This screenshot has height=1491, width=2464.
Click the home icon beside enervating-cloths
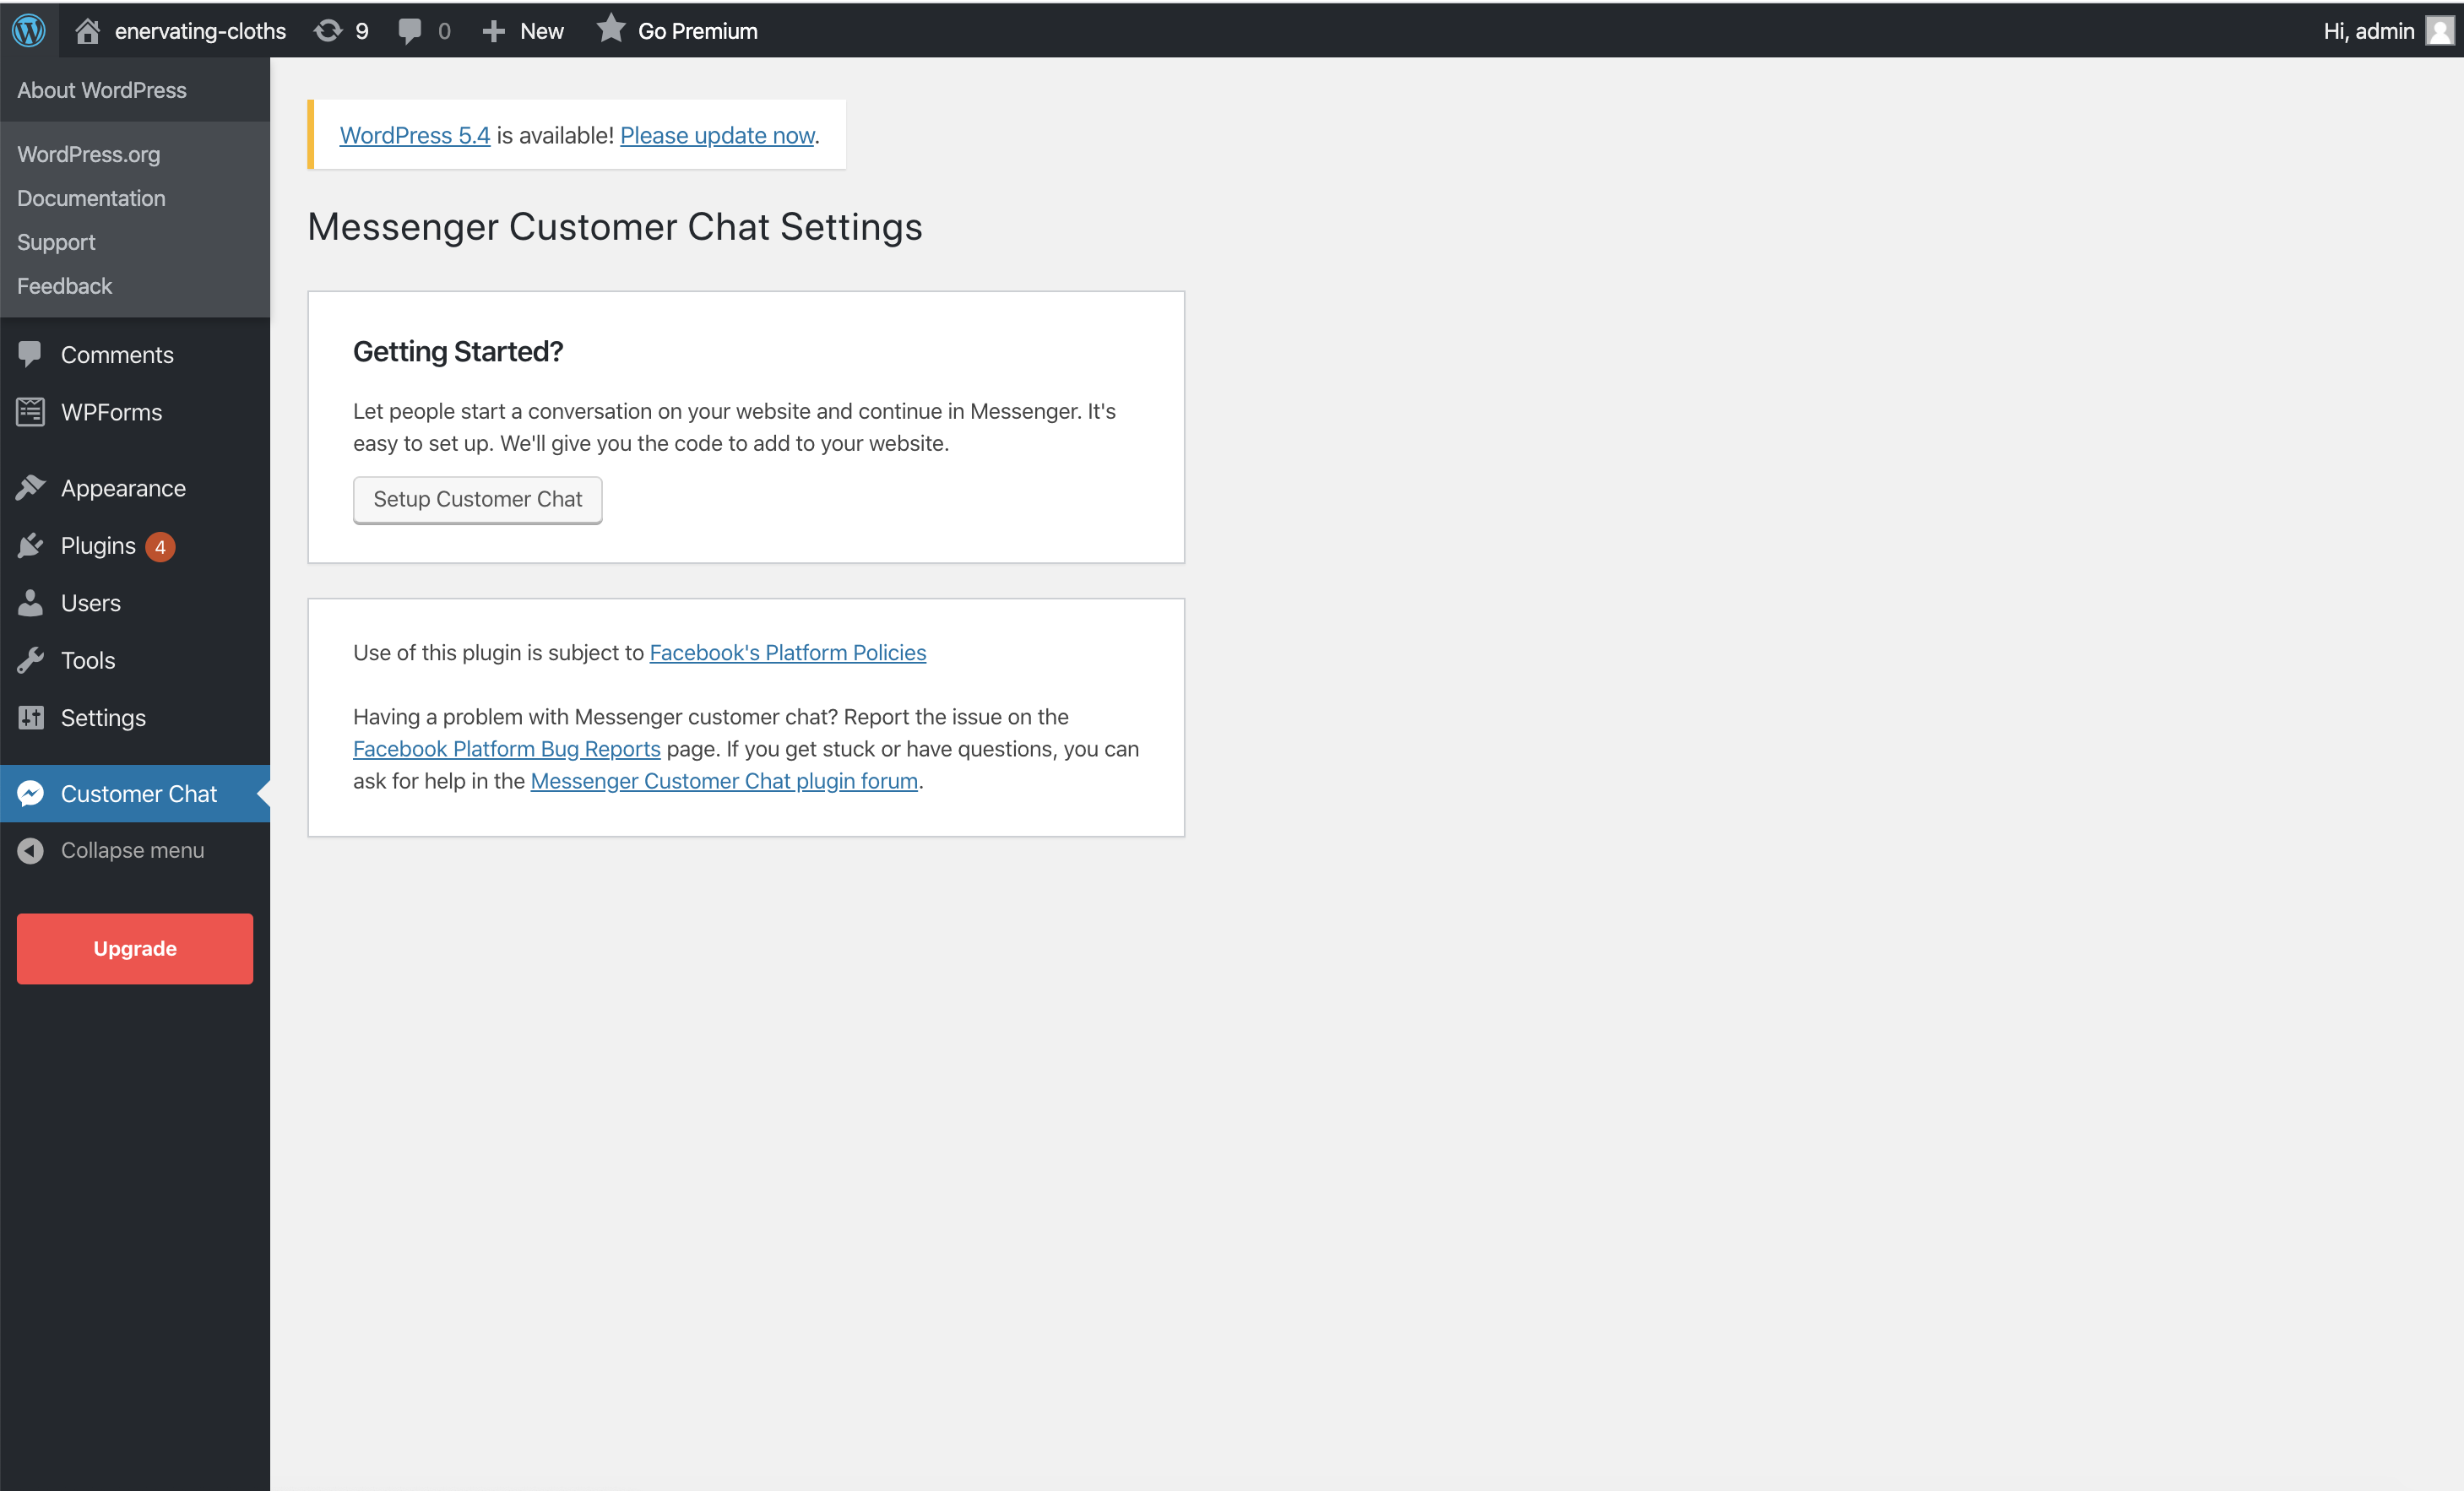tap(88, 31)
